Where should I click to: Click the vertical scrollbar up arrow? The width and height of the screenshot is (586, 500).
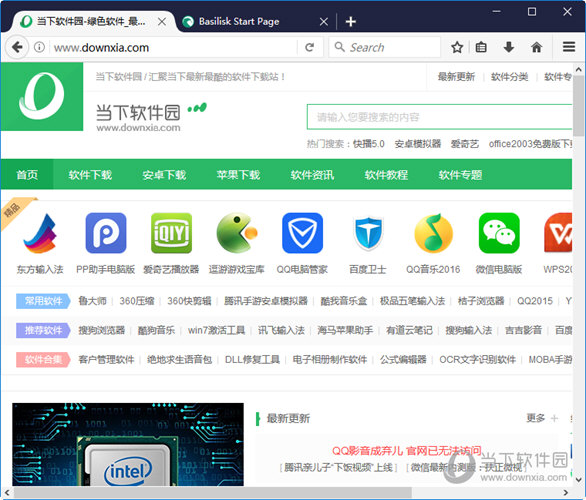579,70
